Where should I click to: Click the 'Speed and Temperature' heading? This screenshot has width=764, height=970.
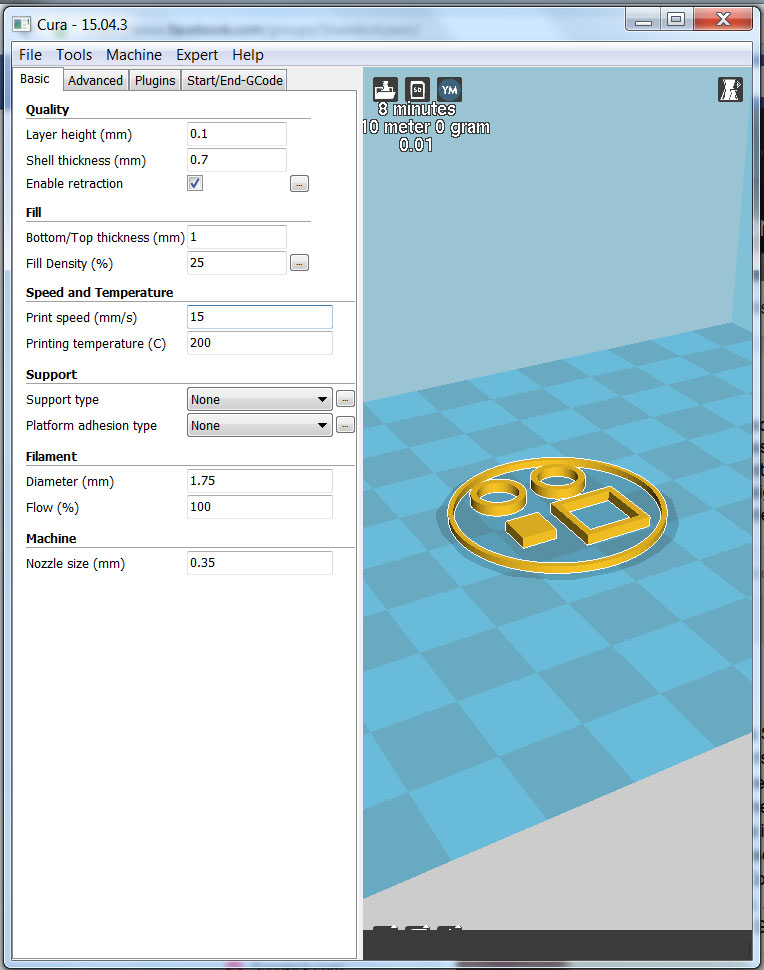tap(100, 293)
